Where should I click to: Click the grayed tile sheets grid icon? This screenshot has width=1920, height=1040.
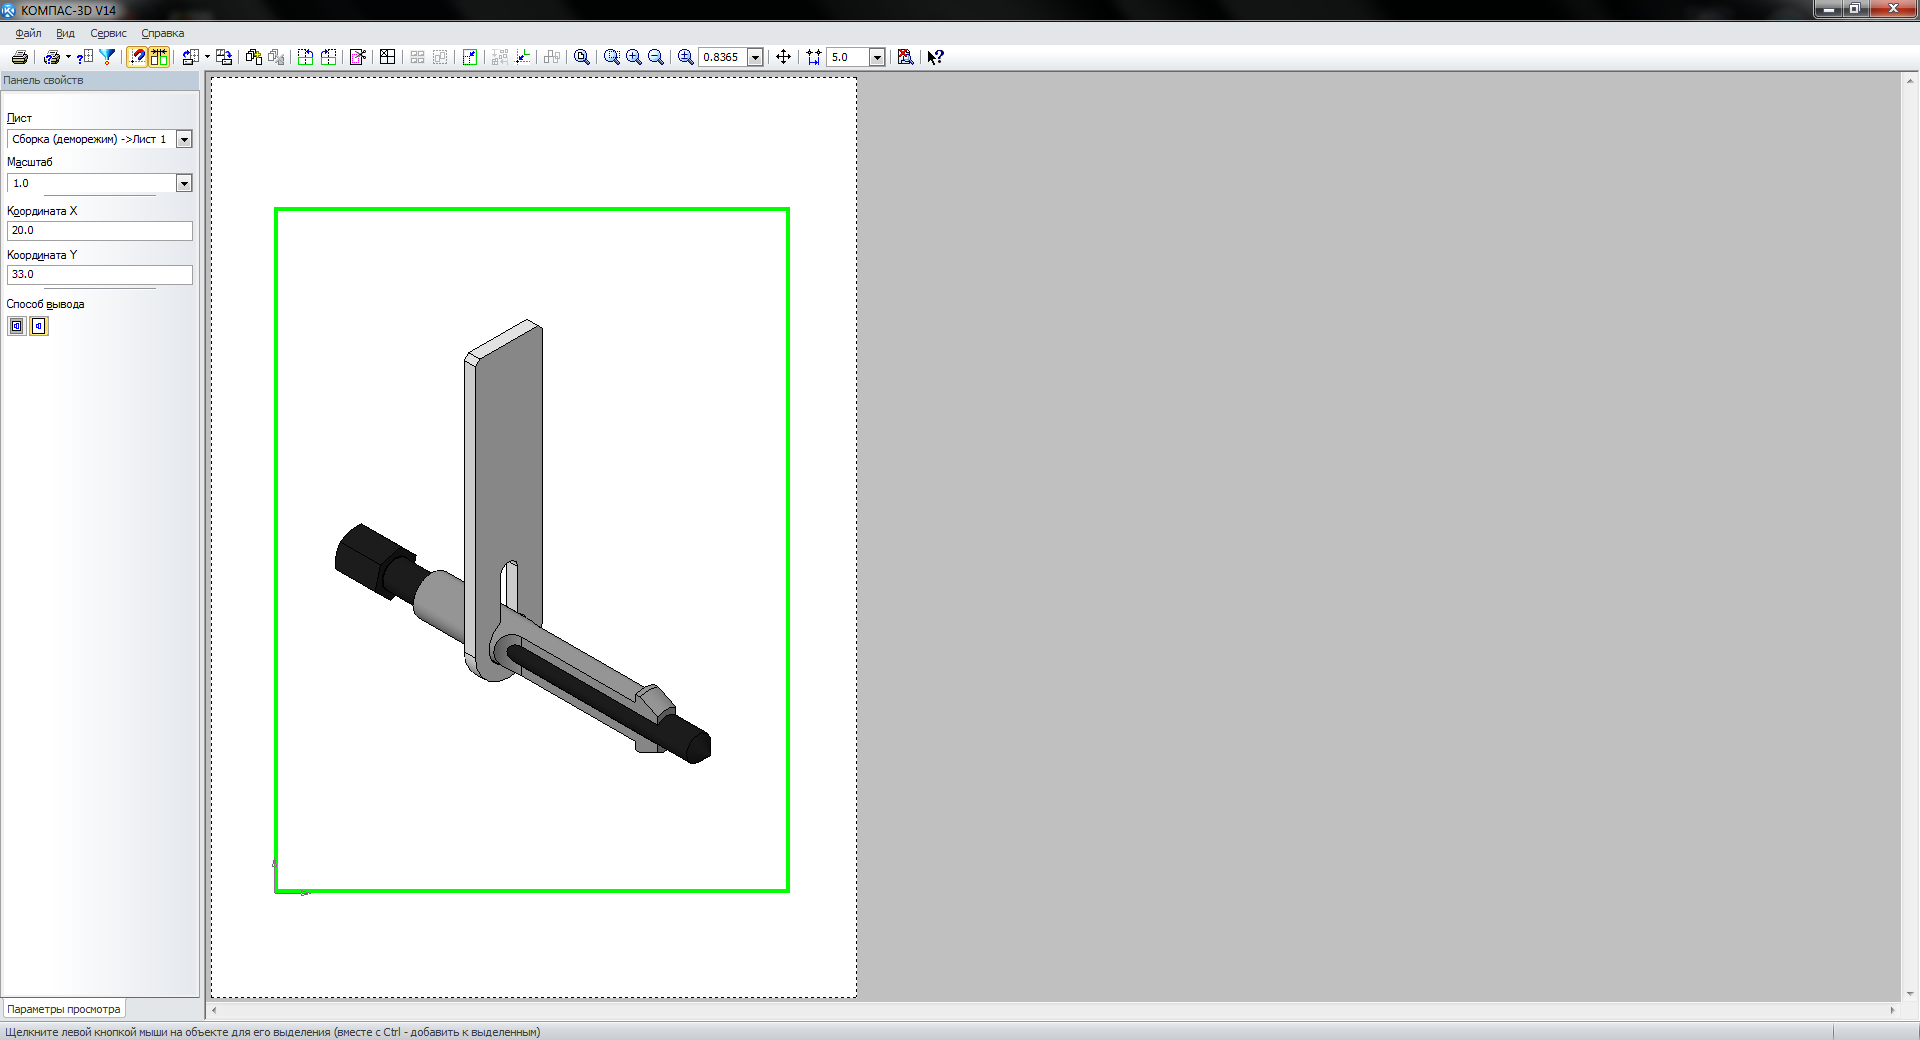[418, 57]
